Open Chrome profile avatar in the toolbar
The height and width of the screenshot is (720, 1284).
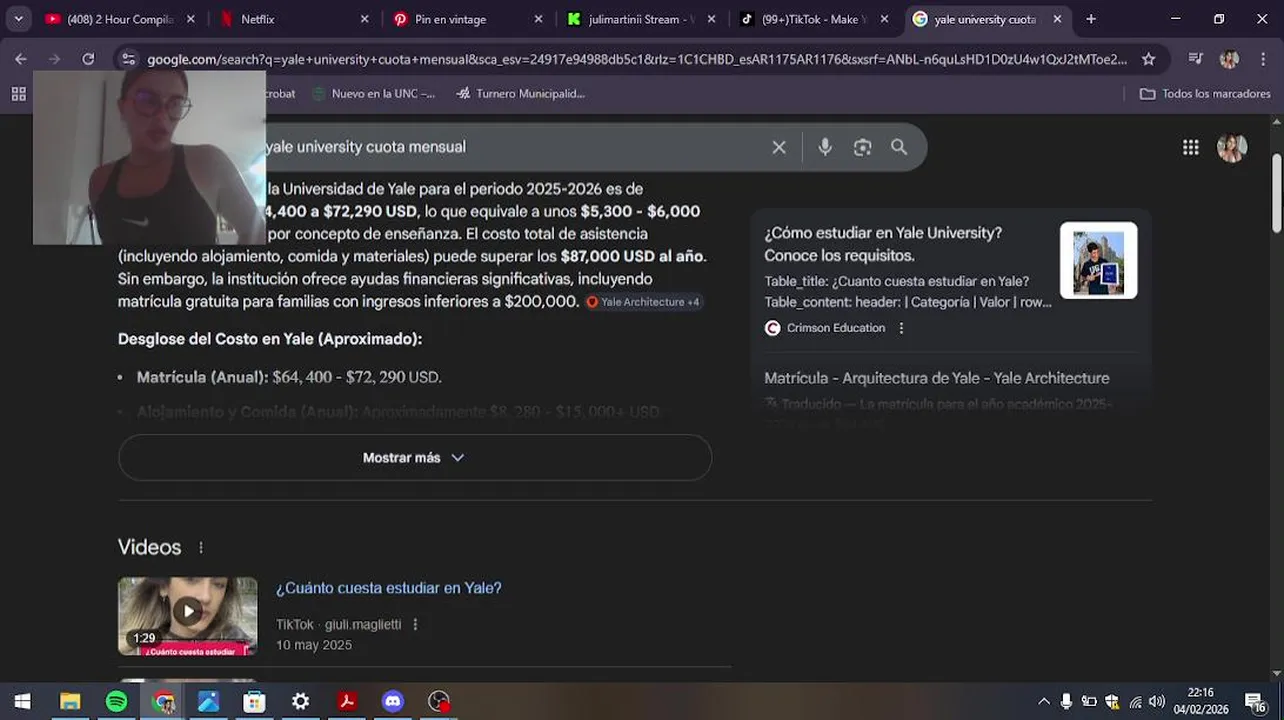click(1229, 59)
